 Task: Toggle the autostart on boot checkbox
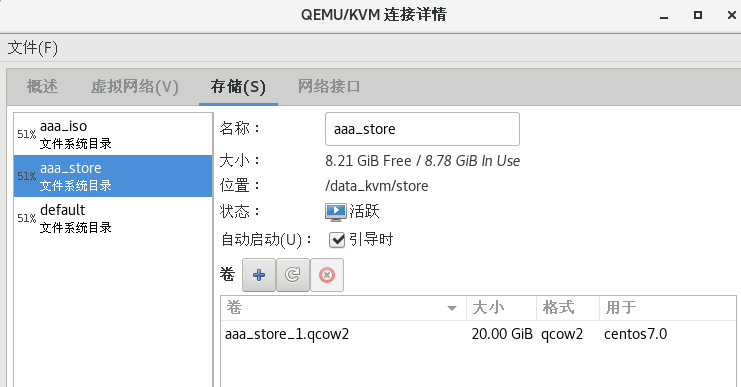(x=337, y=240)
